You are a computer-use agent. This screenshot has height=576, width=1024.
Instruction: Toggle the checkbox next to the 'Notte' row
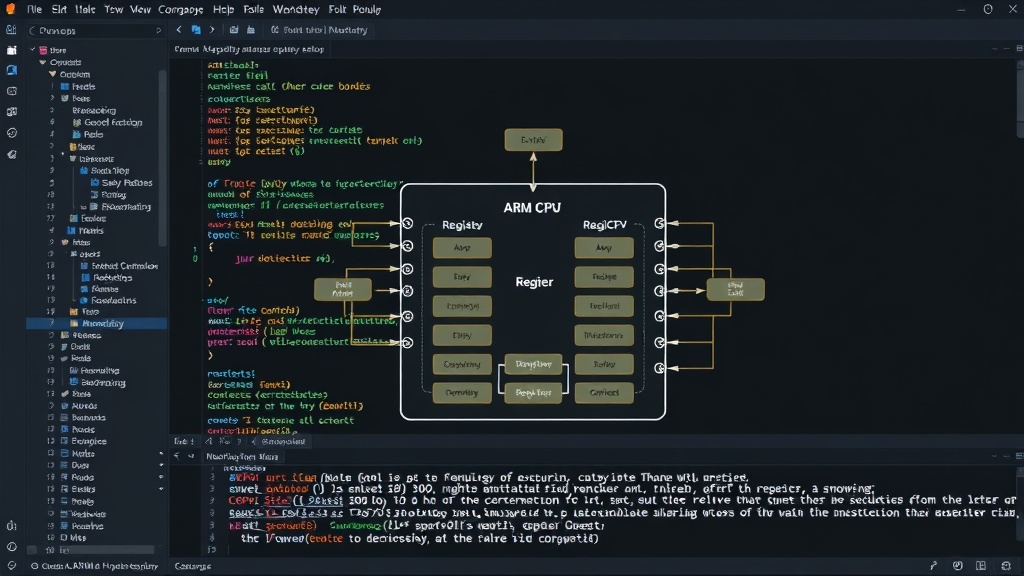pos(51,453)
